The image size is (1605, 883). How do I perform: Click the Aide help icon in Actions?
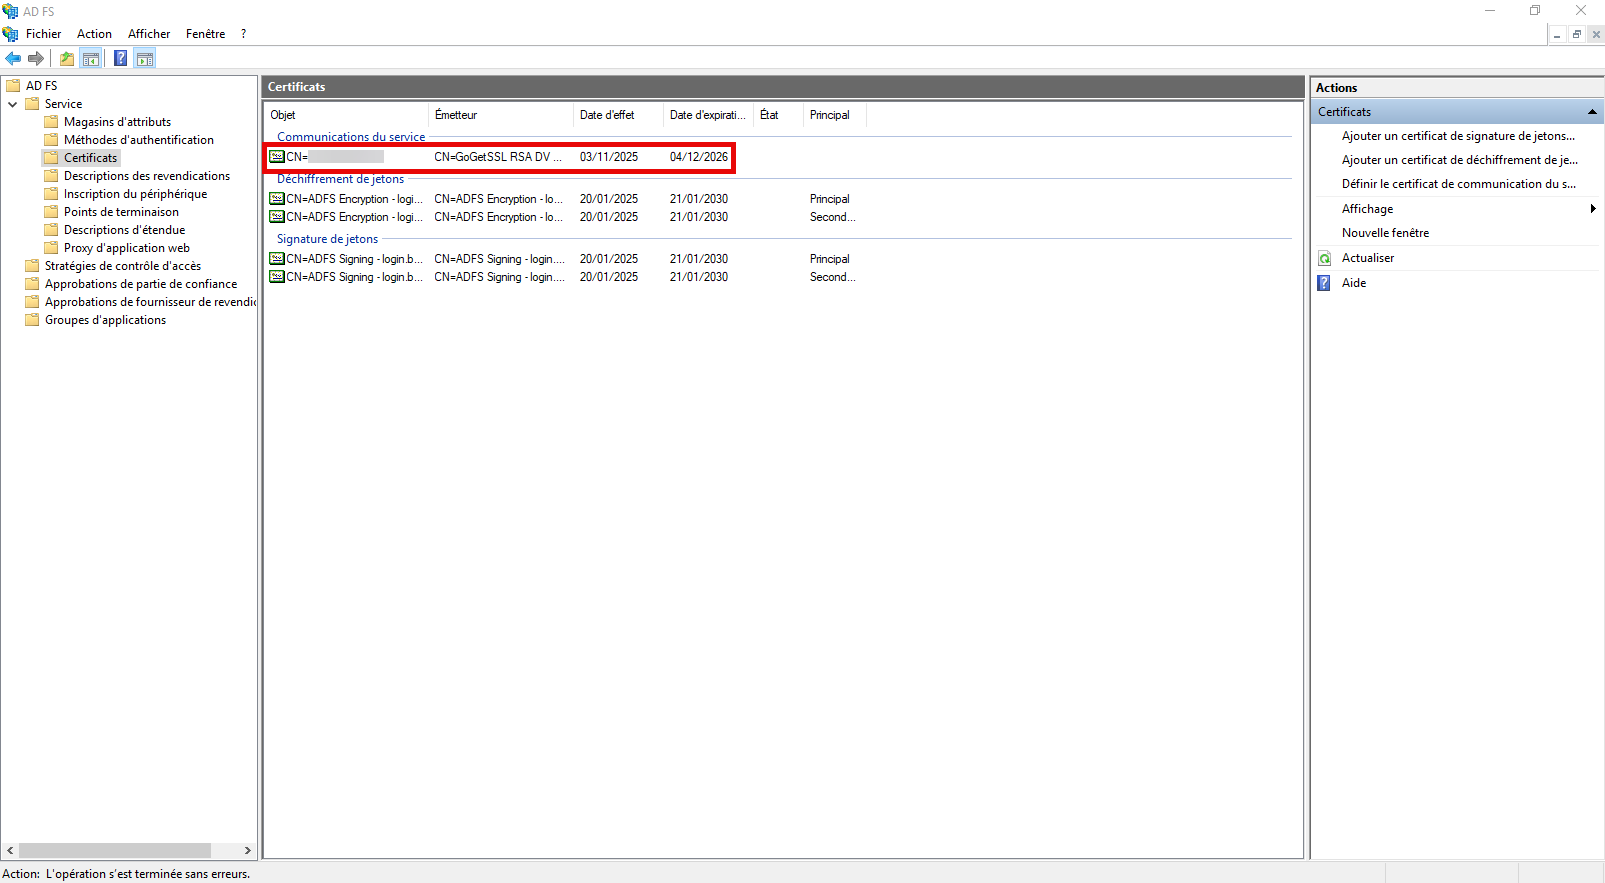[x=1324, y=283]
